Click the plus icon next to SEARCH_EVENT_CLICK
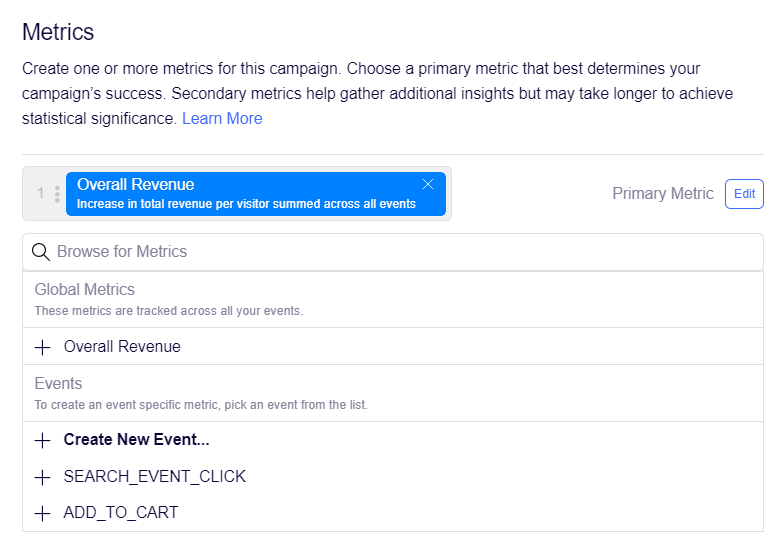 pyautogui.click(x=42, y=477)
